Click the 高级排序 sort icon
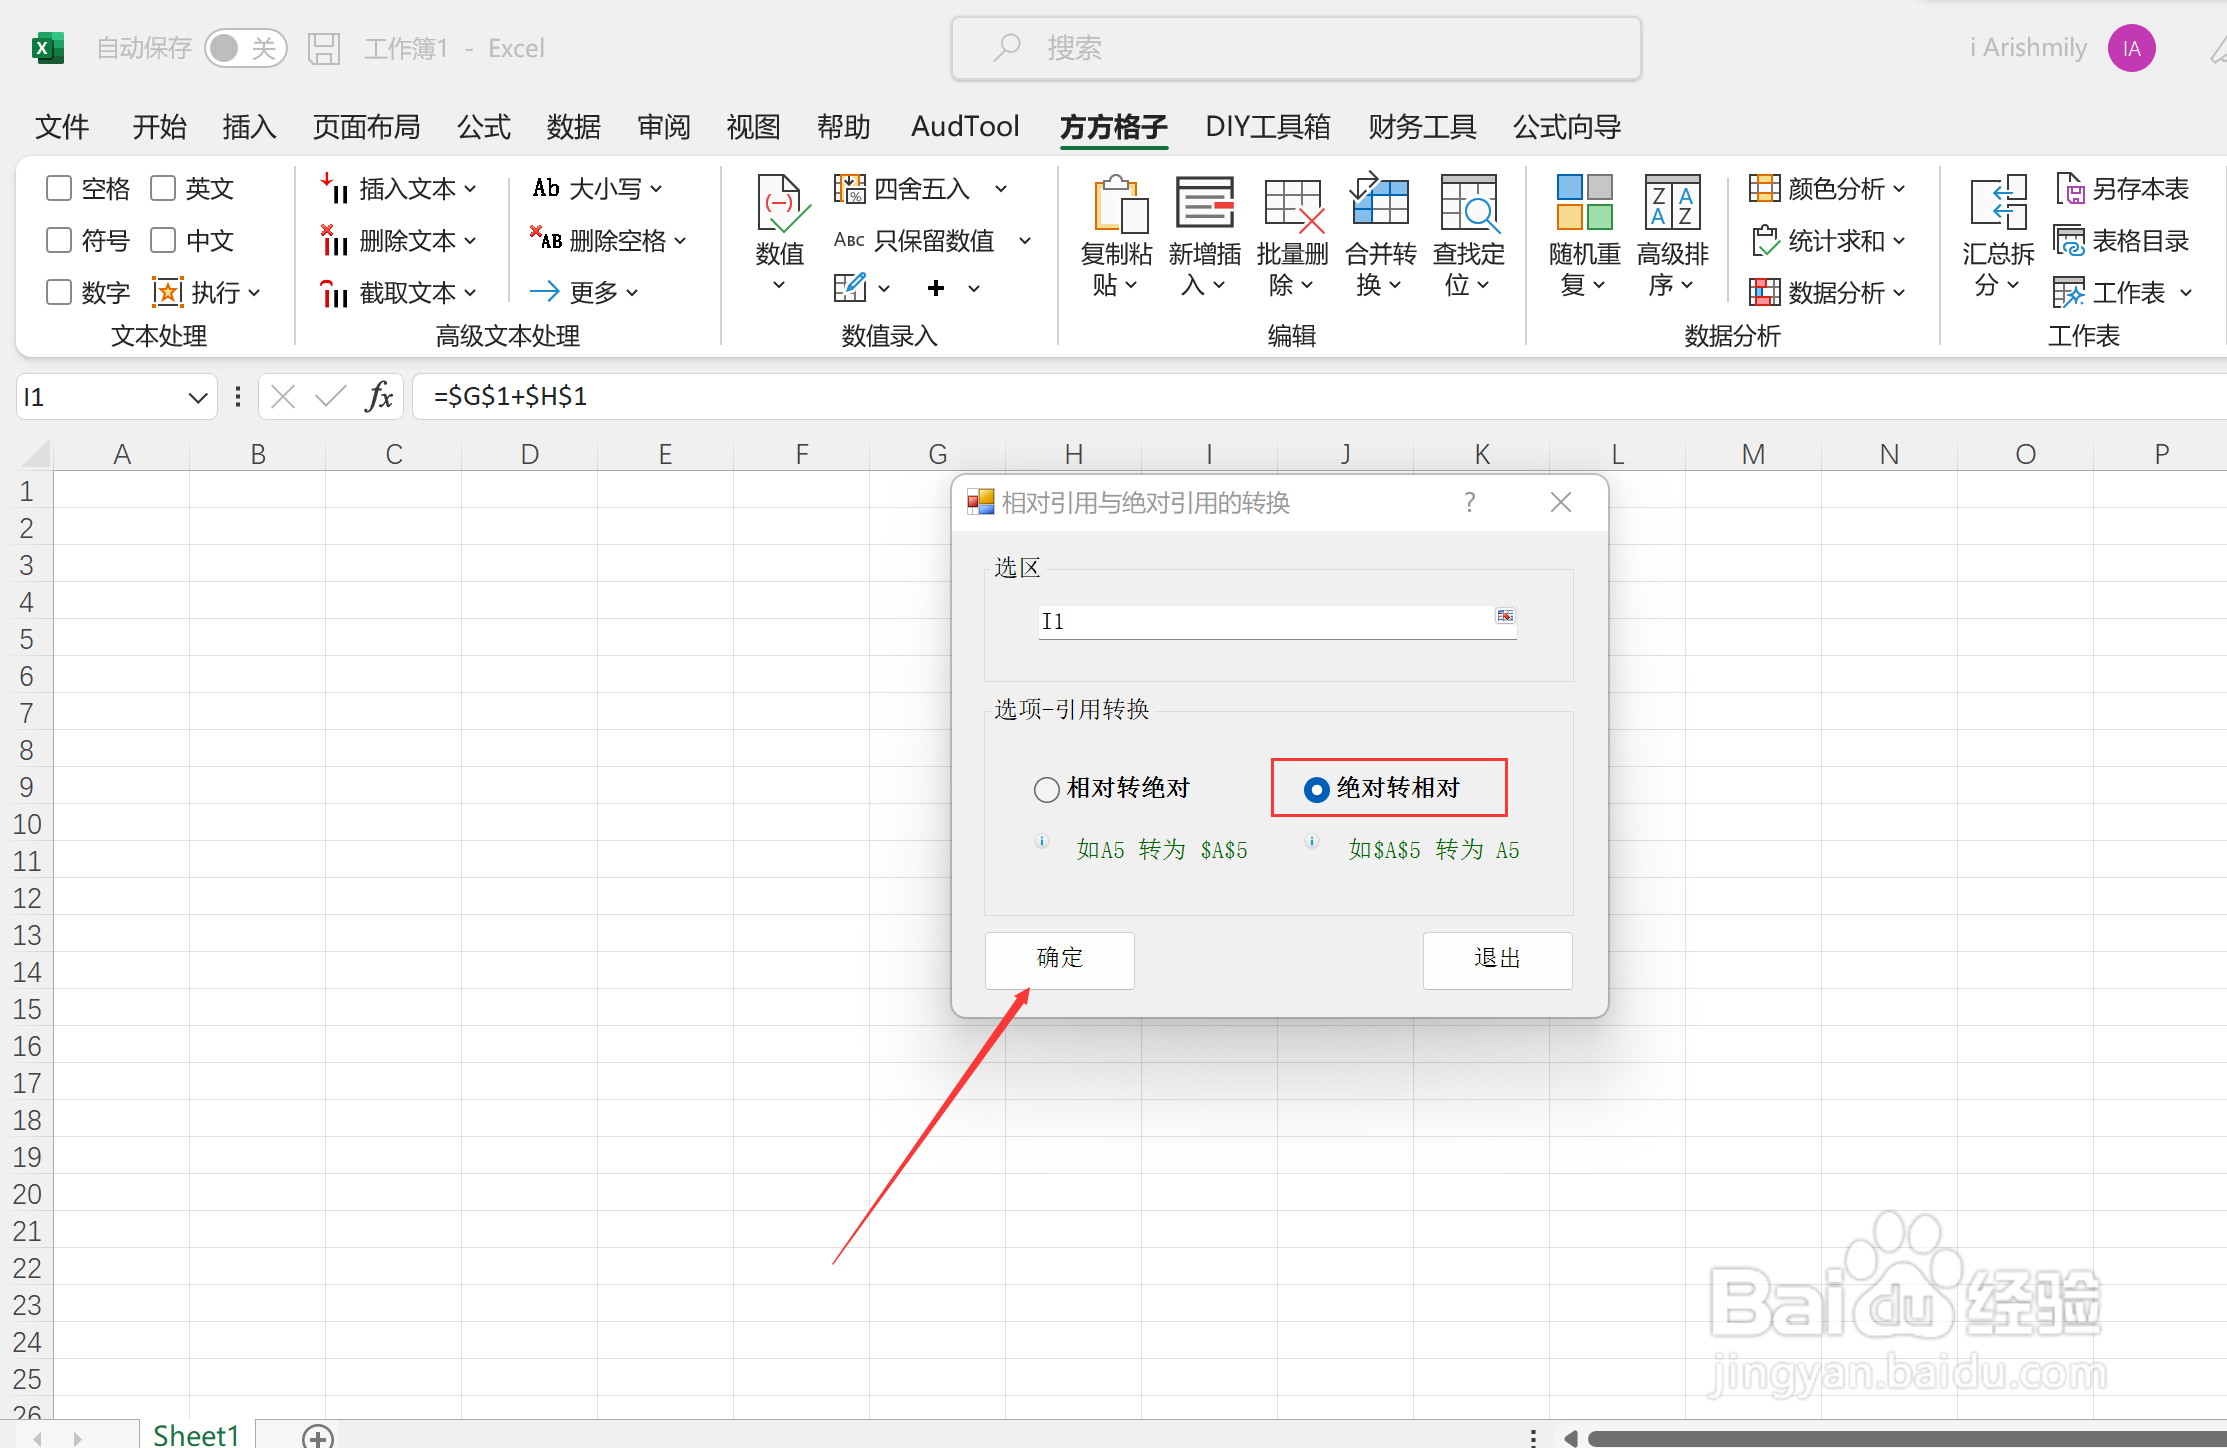Viewport: 2227px width, 1448px height. [x=1672, y=203]
